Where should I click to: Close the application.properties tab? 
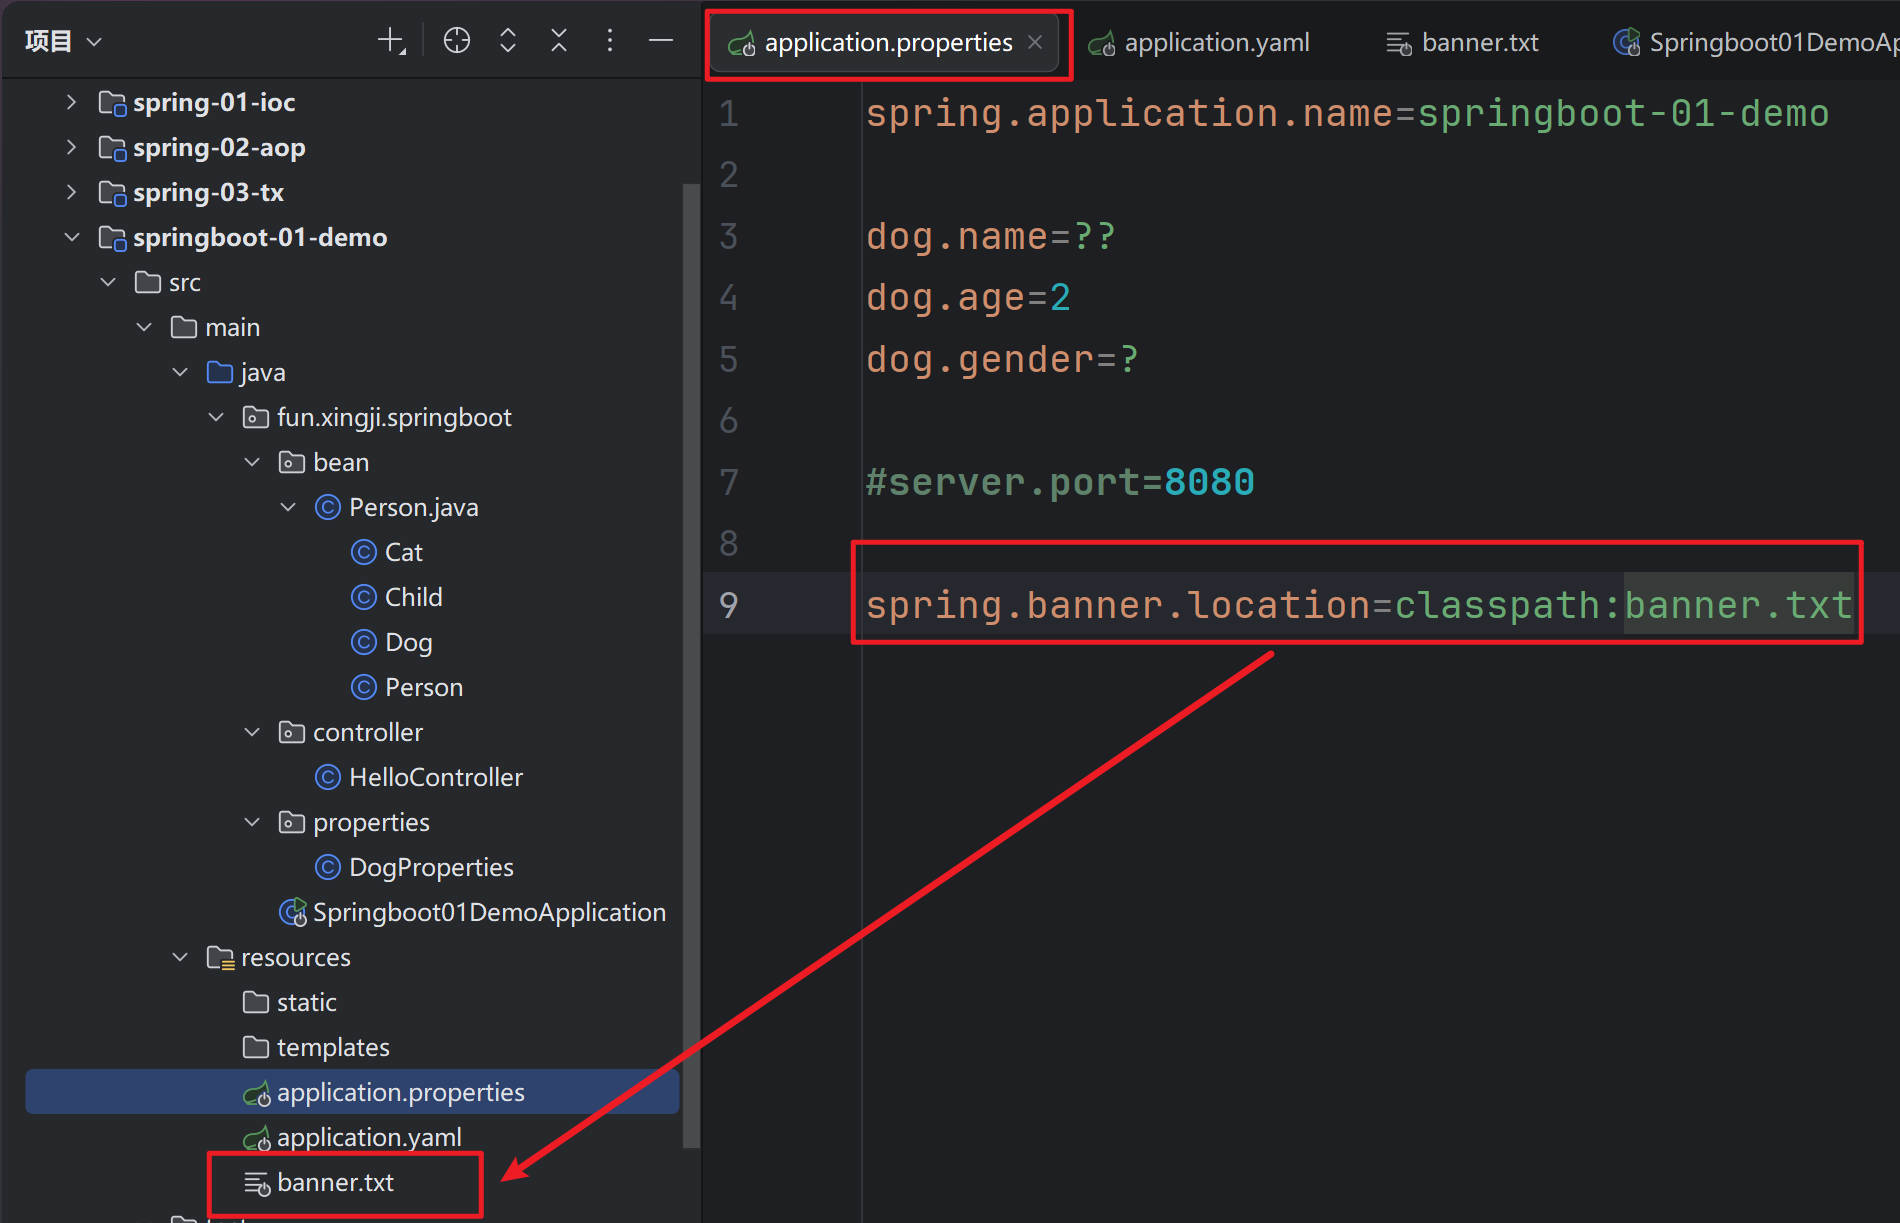tap(1036, 42)
